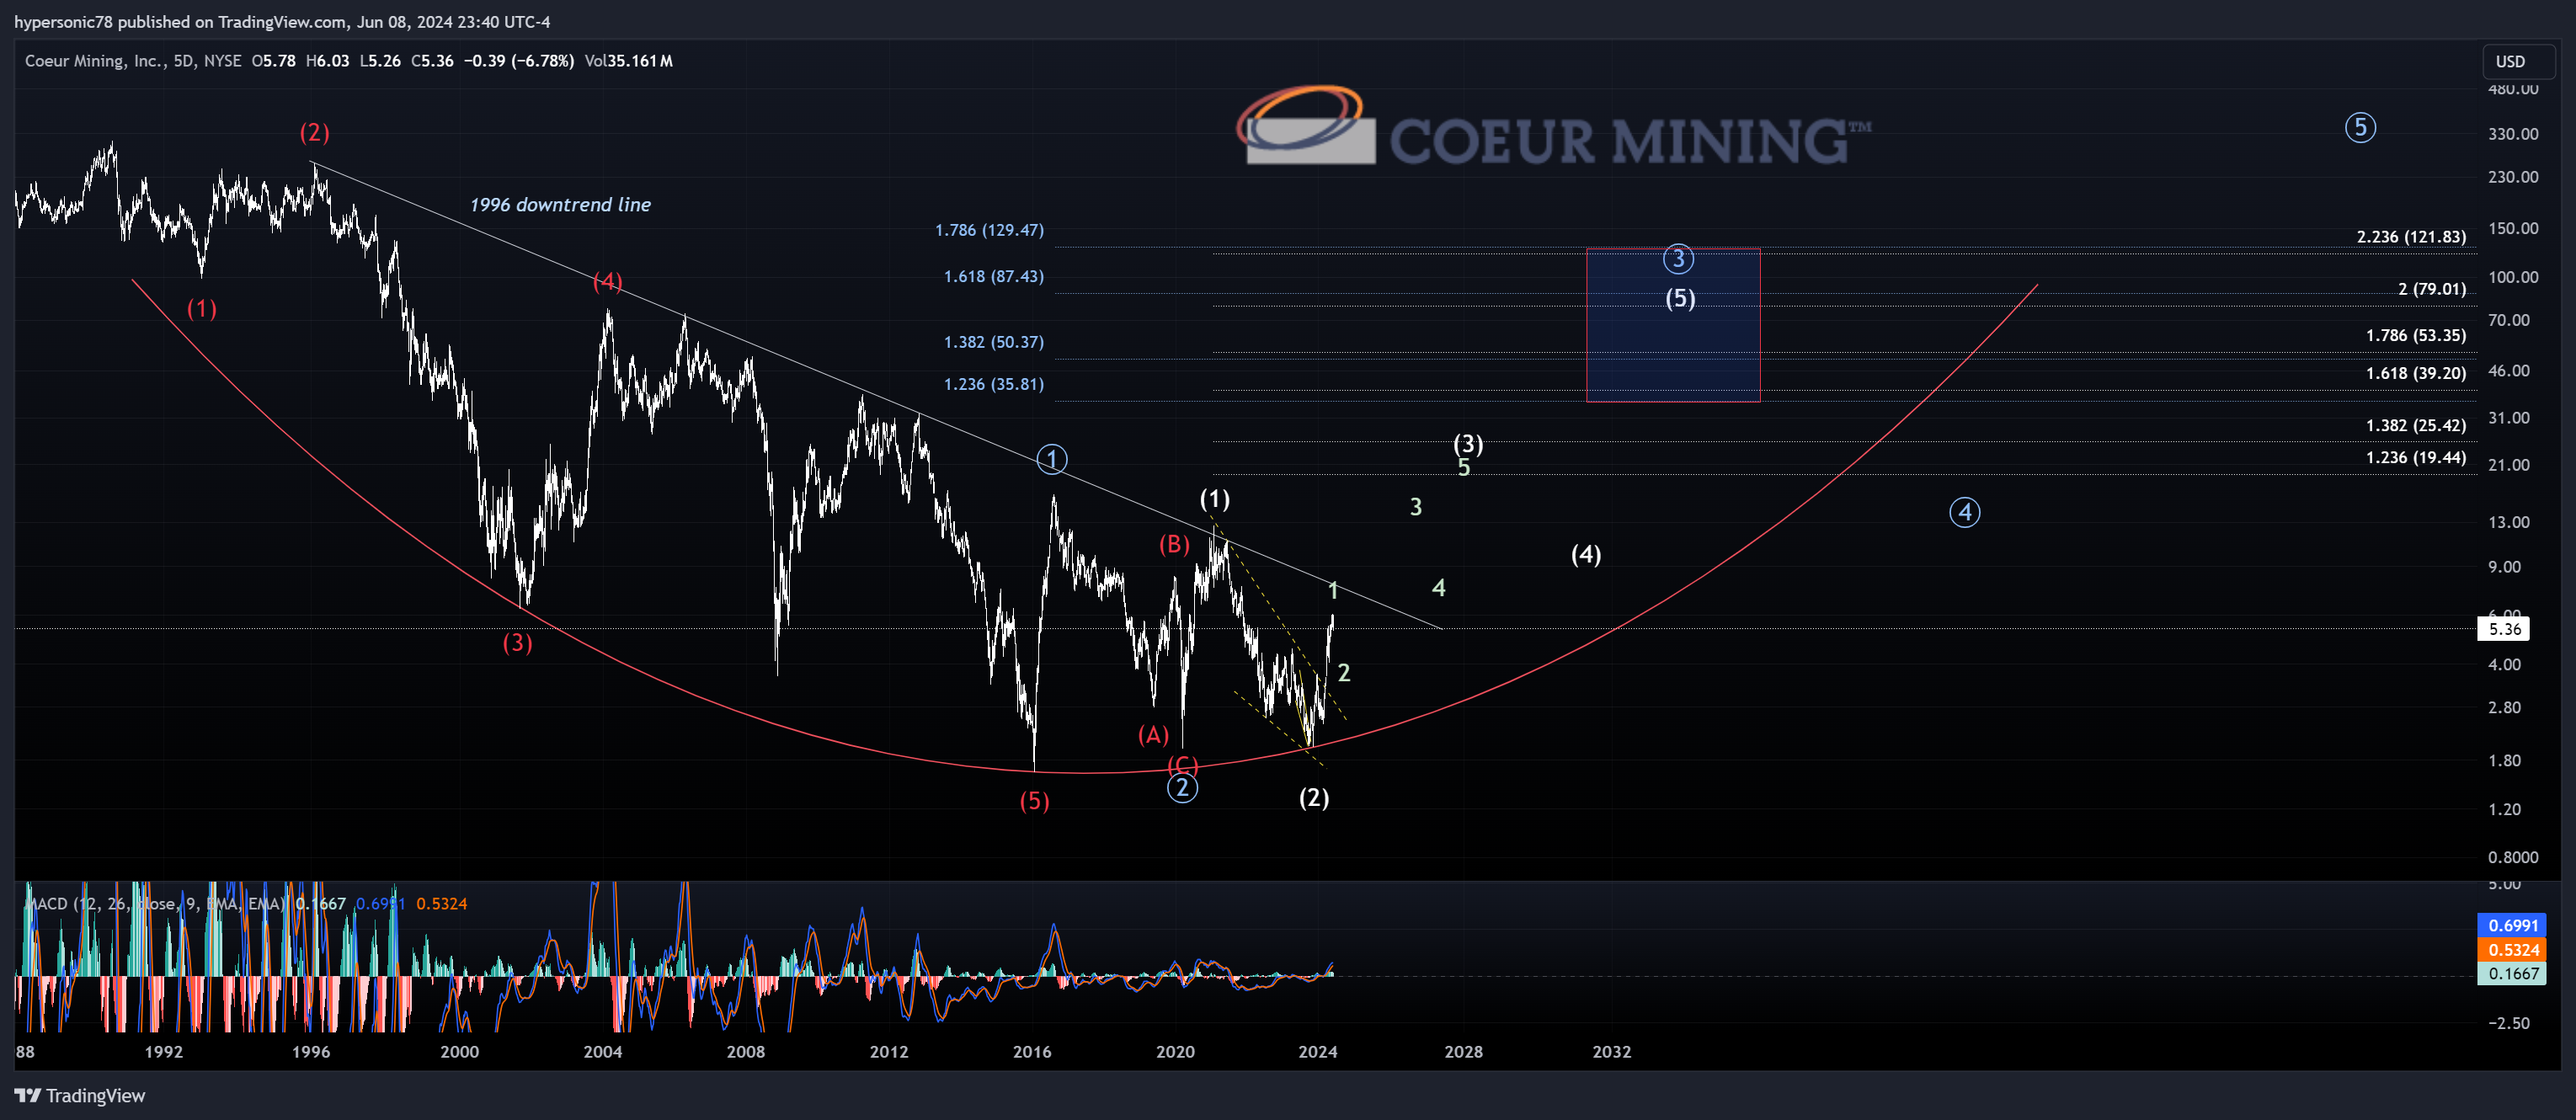Select Fibonacci level 1.786 (53.35)

tap(2415, 335)
